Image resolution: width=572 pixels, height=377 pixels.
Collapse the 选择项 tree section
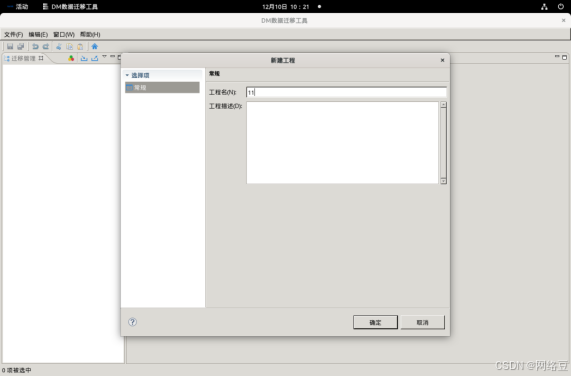[x=127, y=75]
